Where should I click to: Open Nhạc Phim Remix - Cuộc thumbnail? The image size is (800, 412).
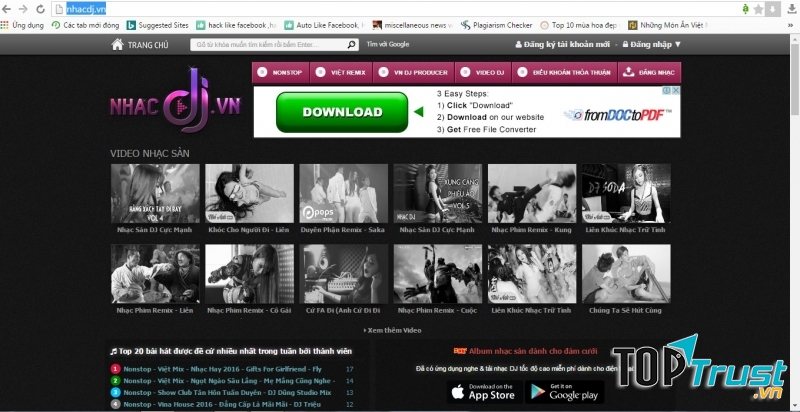pyautogui.click(x=437, y=274)
